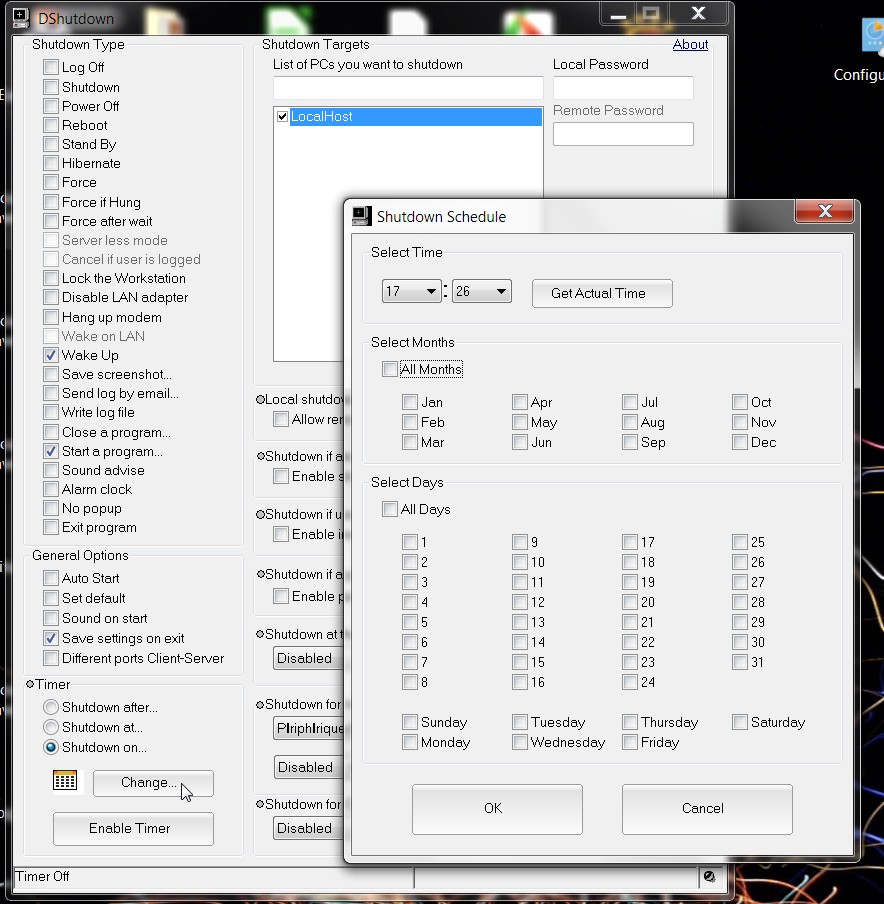Click the Enable Timer button
884x904 pixels.
point(133,828)
